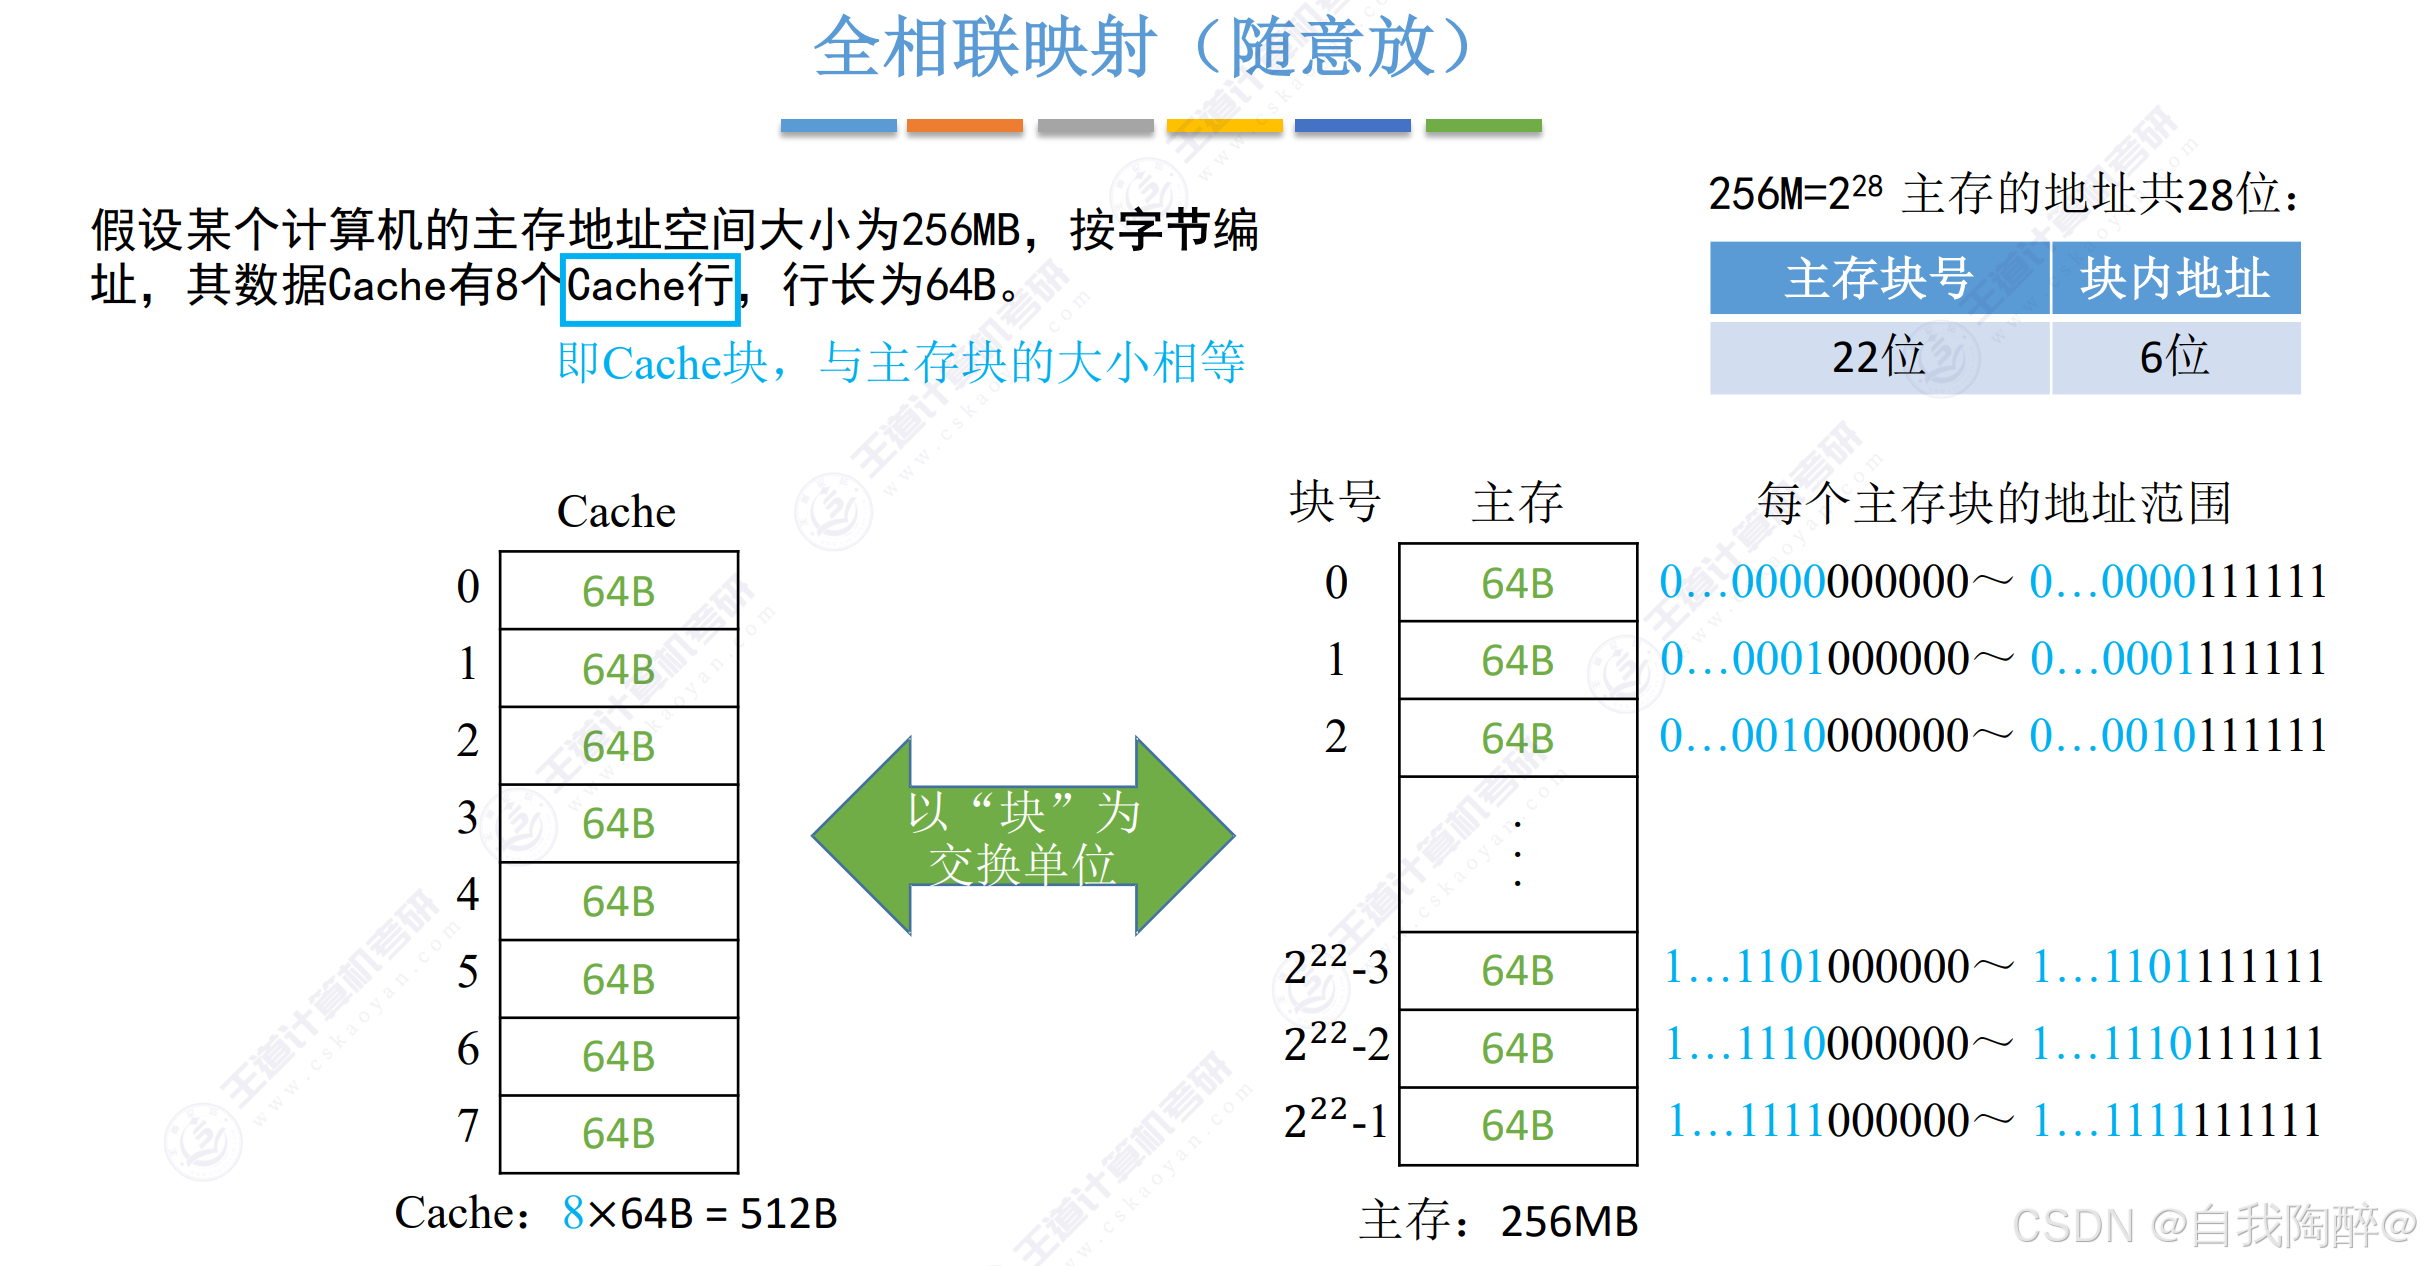Click the 块内地址 table header cell

click(x=2175, y=280)
